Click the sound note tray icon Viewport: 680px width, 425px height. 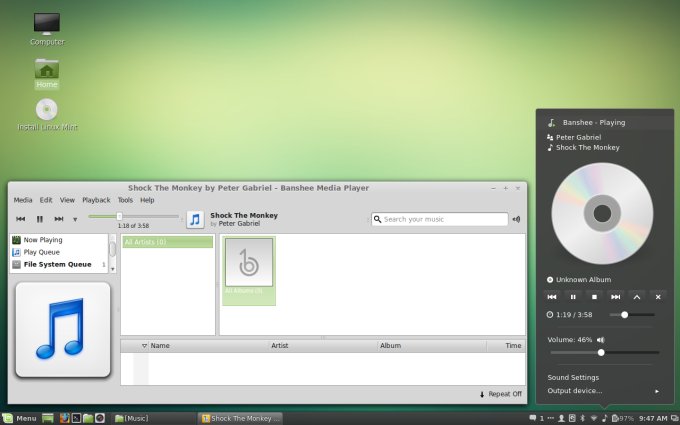605,418
